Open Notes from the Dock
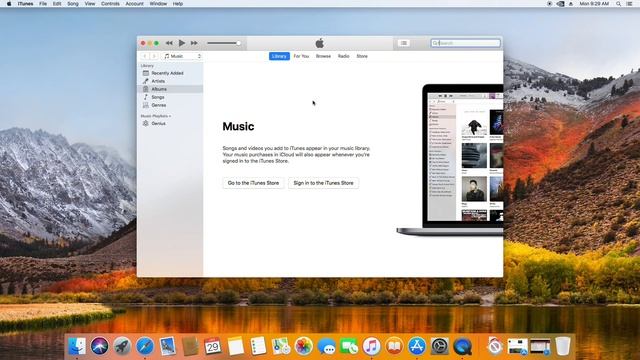Screen dimensions: 640x360 pyautogui.click(x=236, y=347)
